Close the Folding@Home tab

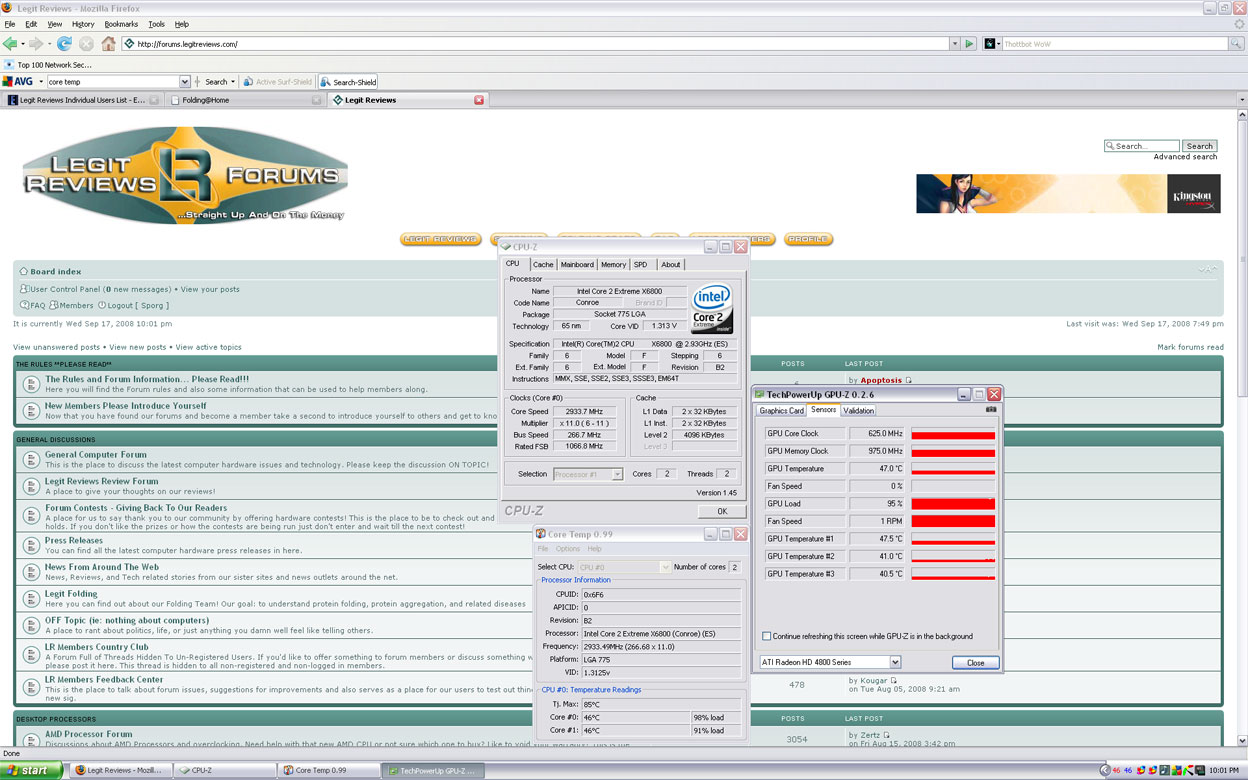point(316,100)
